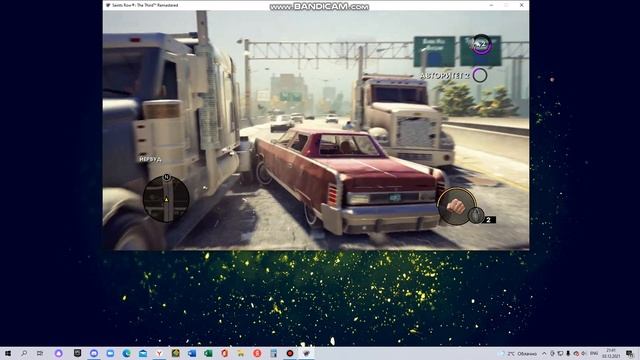Image resolution: width=640 pixels, height=360 pixels.
Task: Open the Microsoft Office icon on taskbar
Action: click(x=224, y=353)
